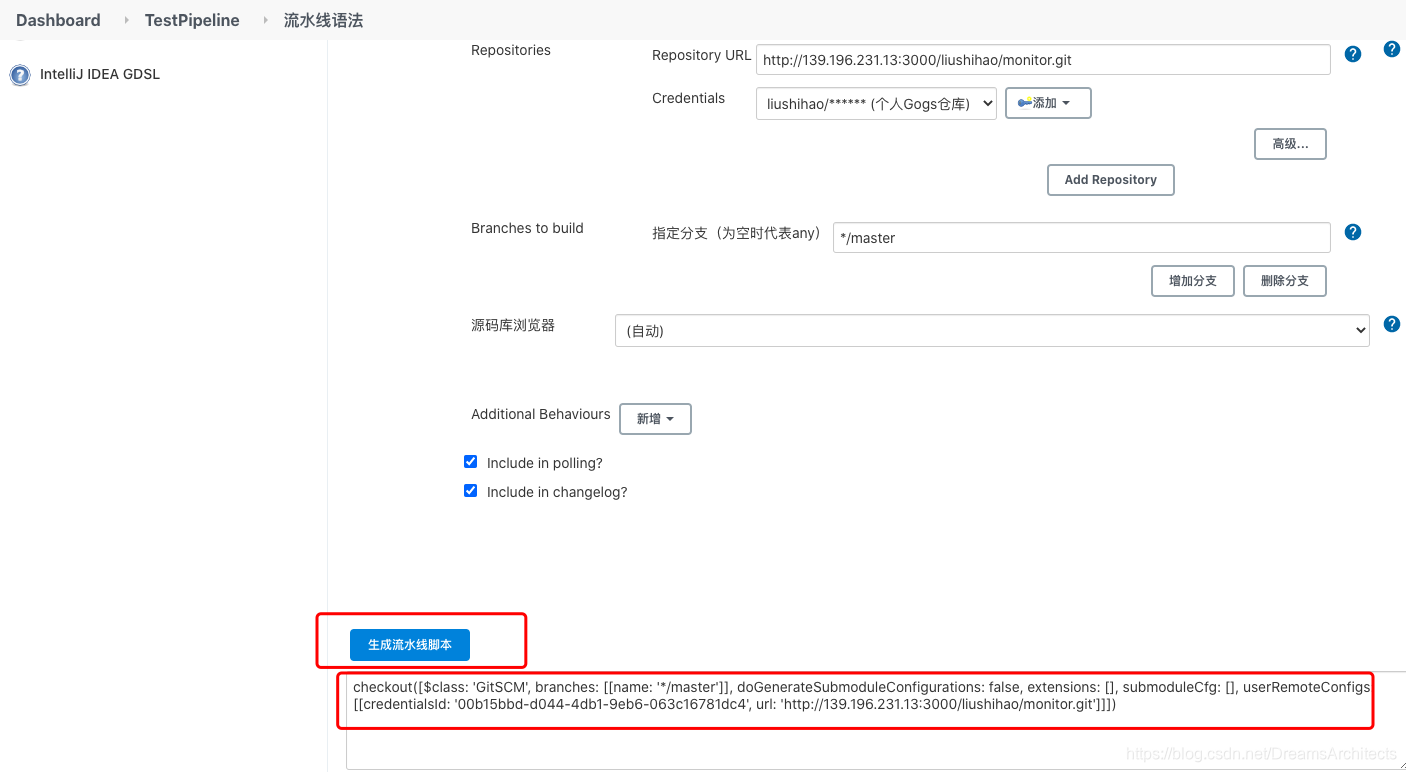Screen dimensions: 1406x772
Task: Click the 高级... button
Action: 1290,144
